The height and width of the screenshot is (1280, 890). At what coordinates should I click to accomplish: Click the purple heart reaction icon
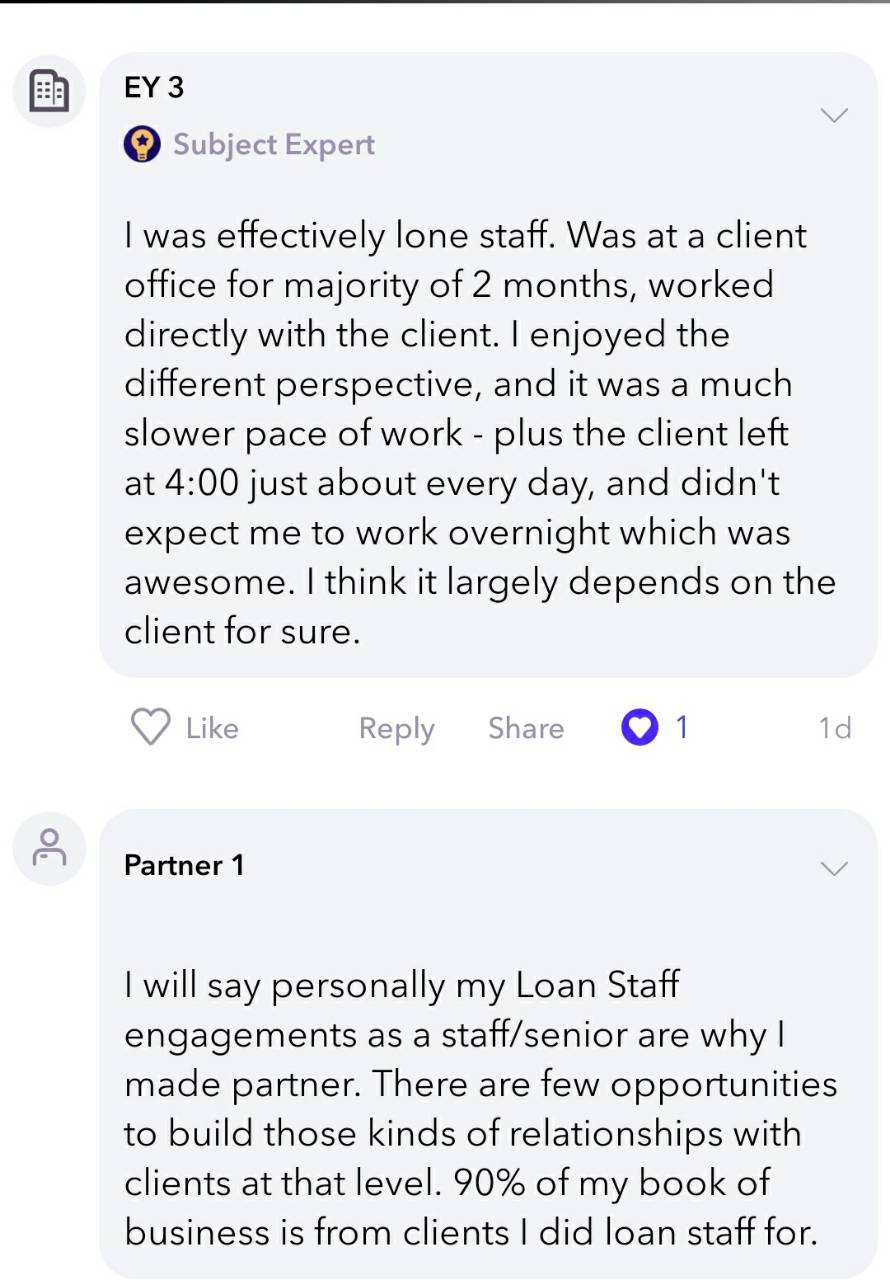click(638, 727)
